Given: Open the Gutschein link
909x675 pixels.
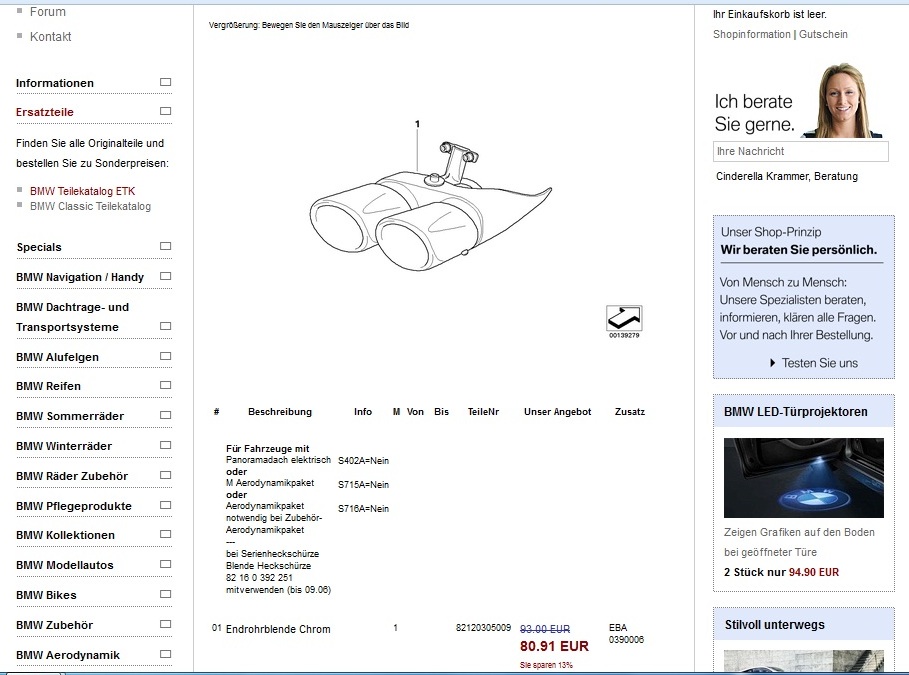Looking at the screenshot, I should point(823,34).
